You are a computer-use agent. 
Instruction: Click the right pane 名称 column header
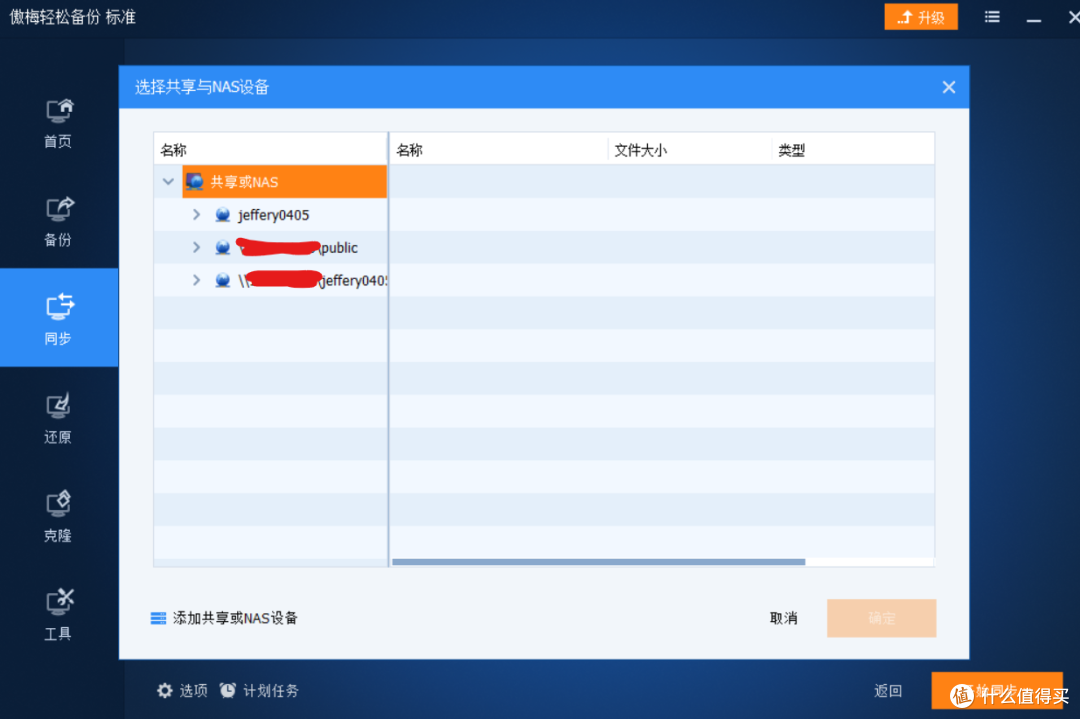click(x=499, y=149)
